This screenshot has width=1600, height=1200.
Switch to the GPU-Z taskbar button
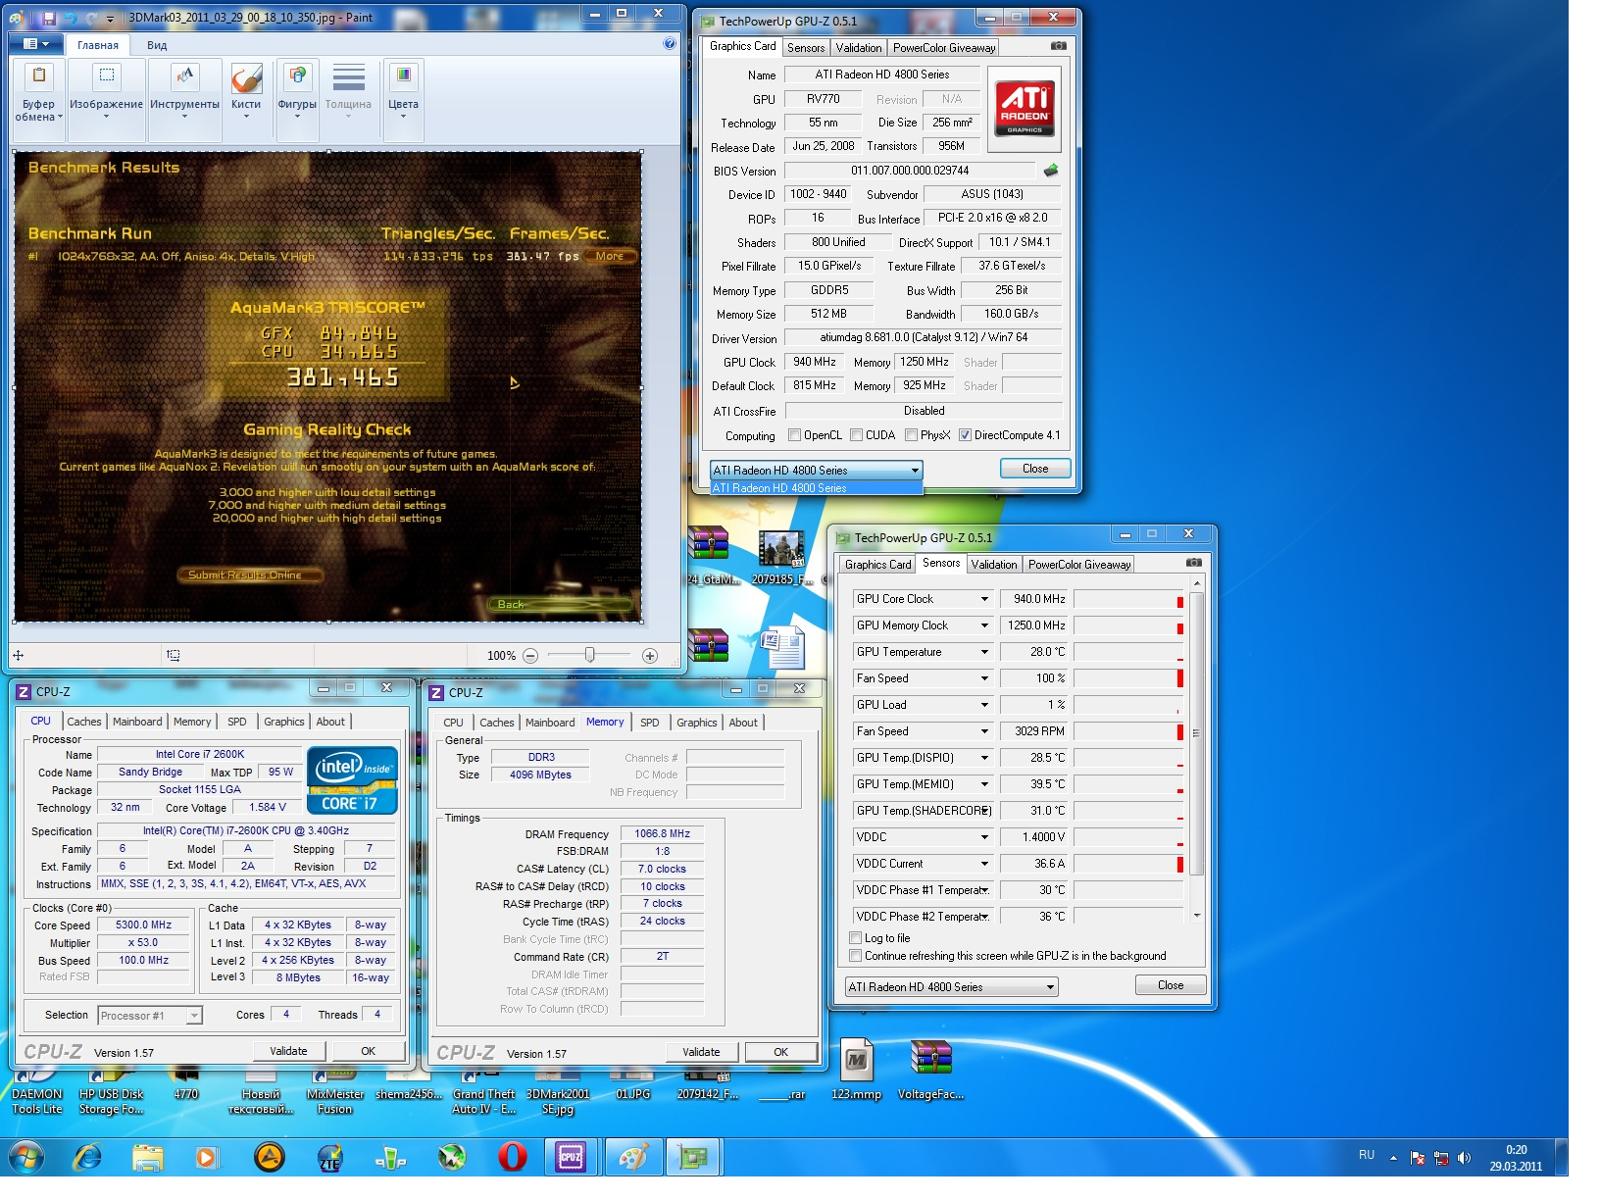(692, 1158)
